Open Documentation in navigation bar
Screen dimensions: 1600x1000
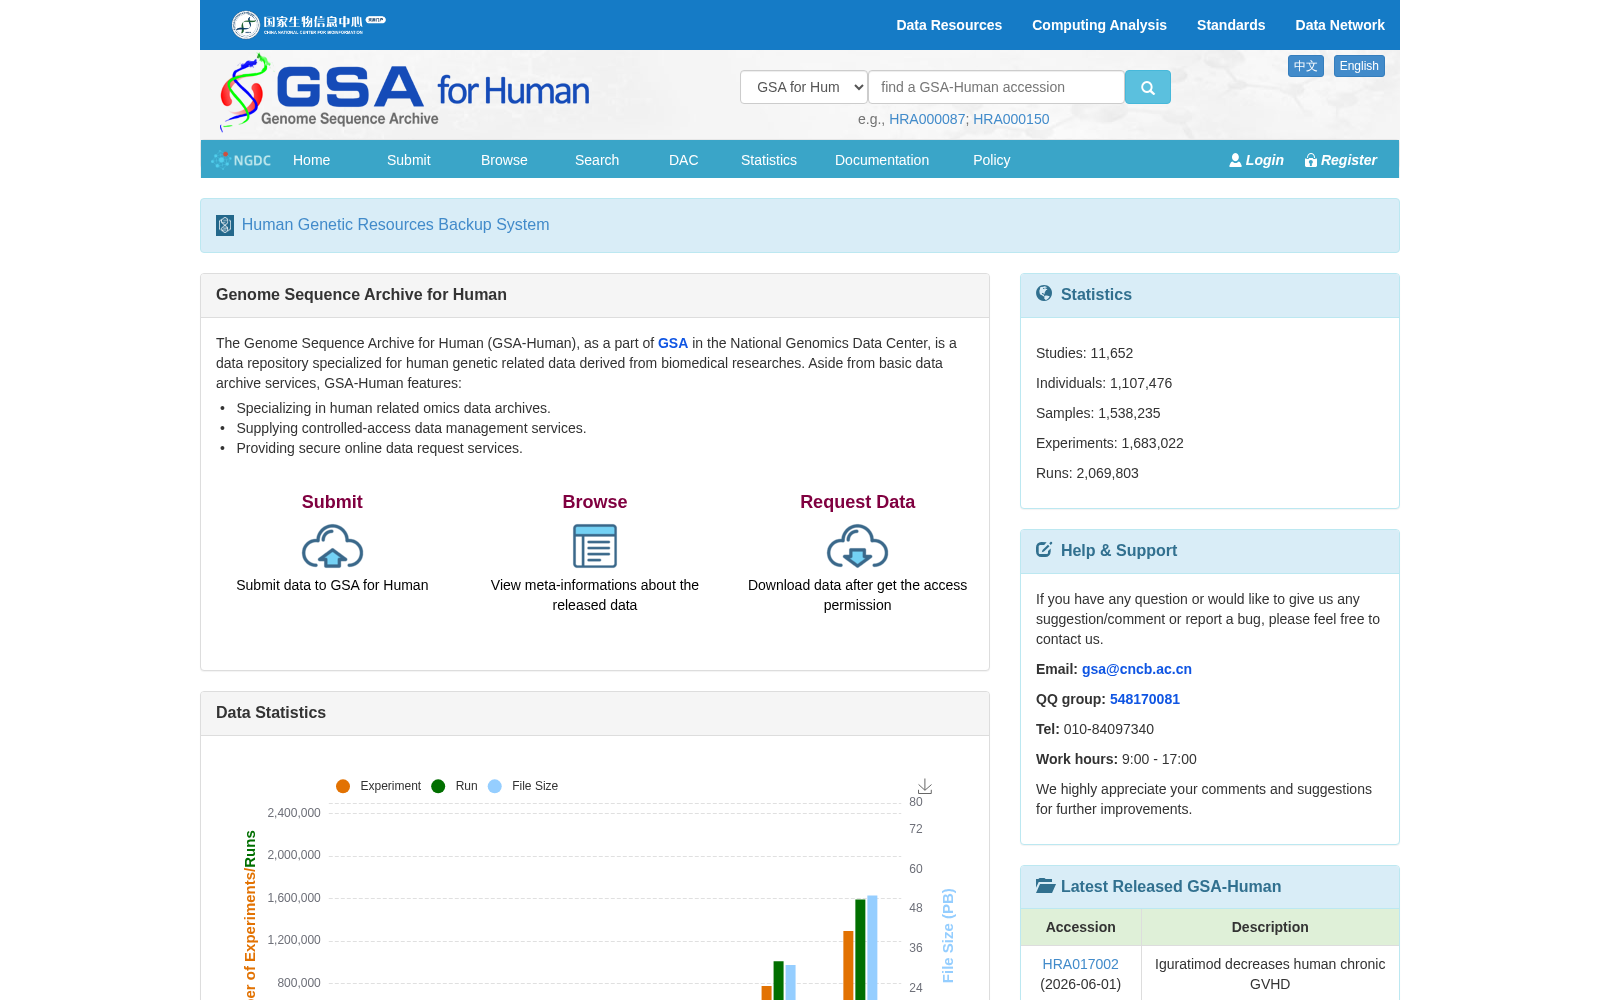882,160
